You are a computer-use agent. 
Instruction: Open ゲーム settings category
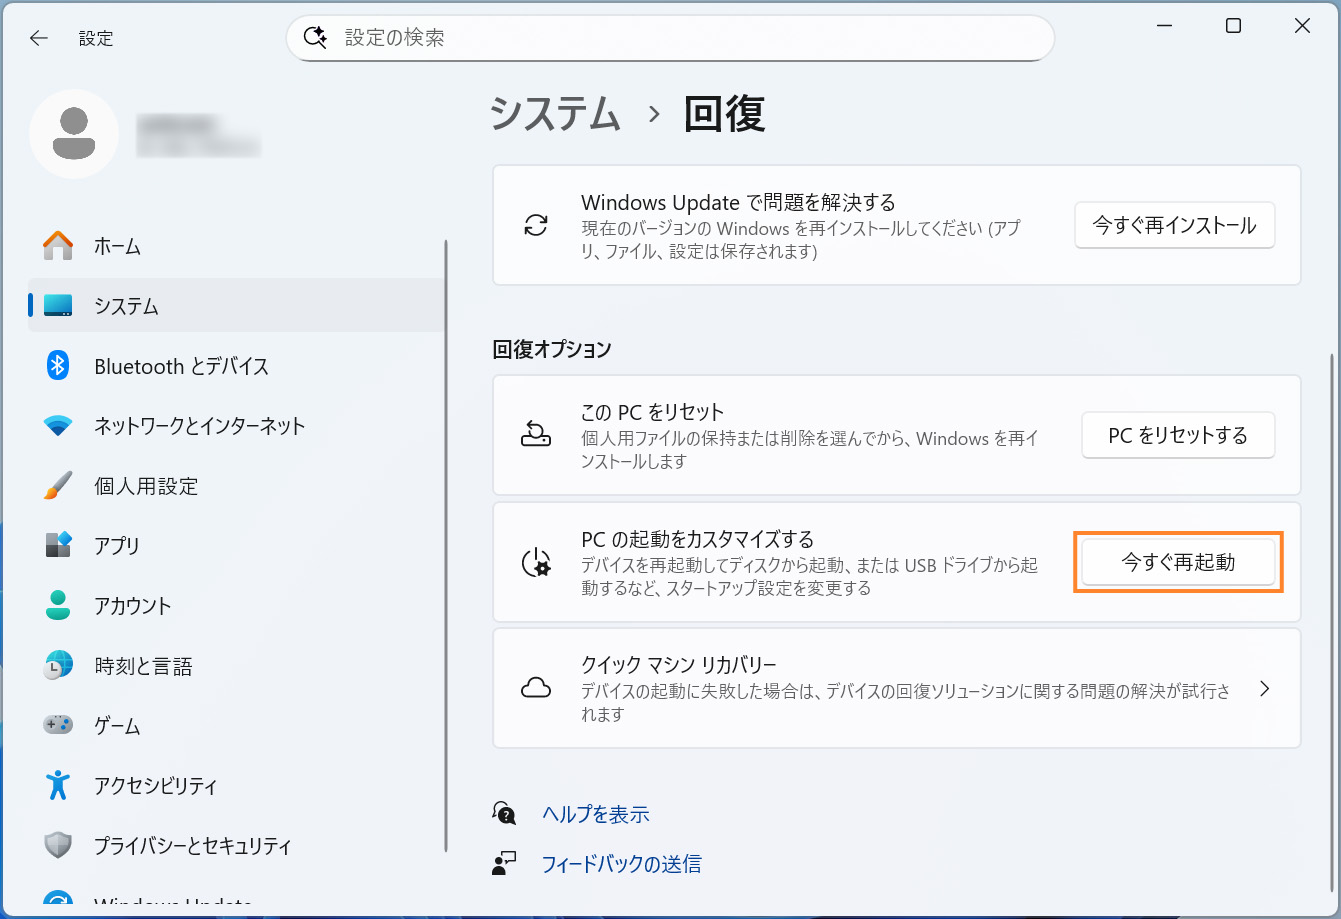(237, 725)
